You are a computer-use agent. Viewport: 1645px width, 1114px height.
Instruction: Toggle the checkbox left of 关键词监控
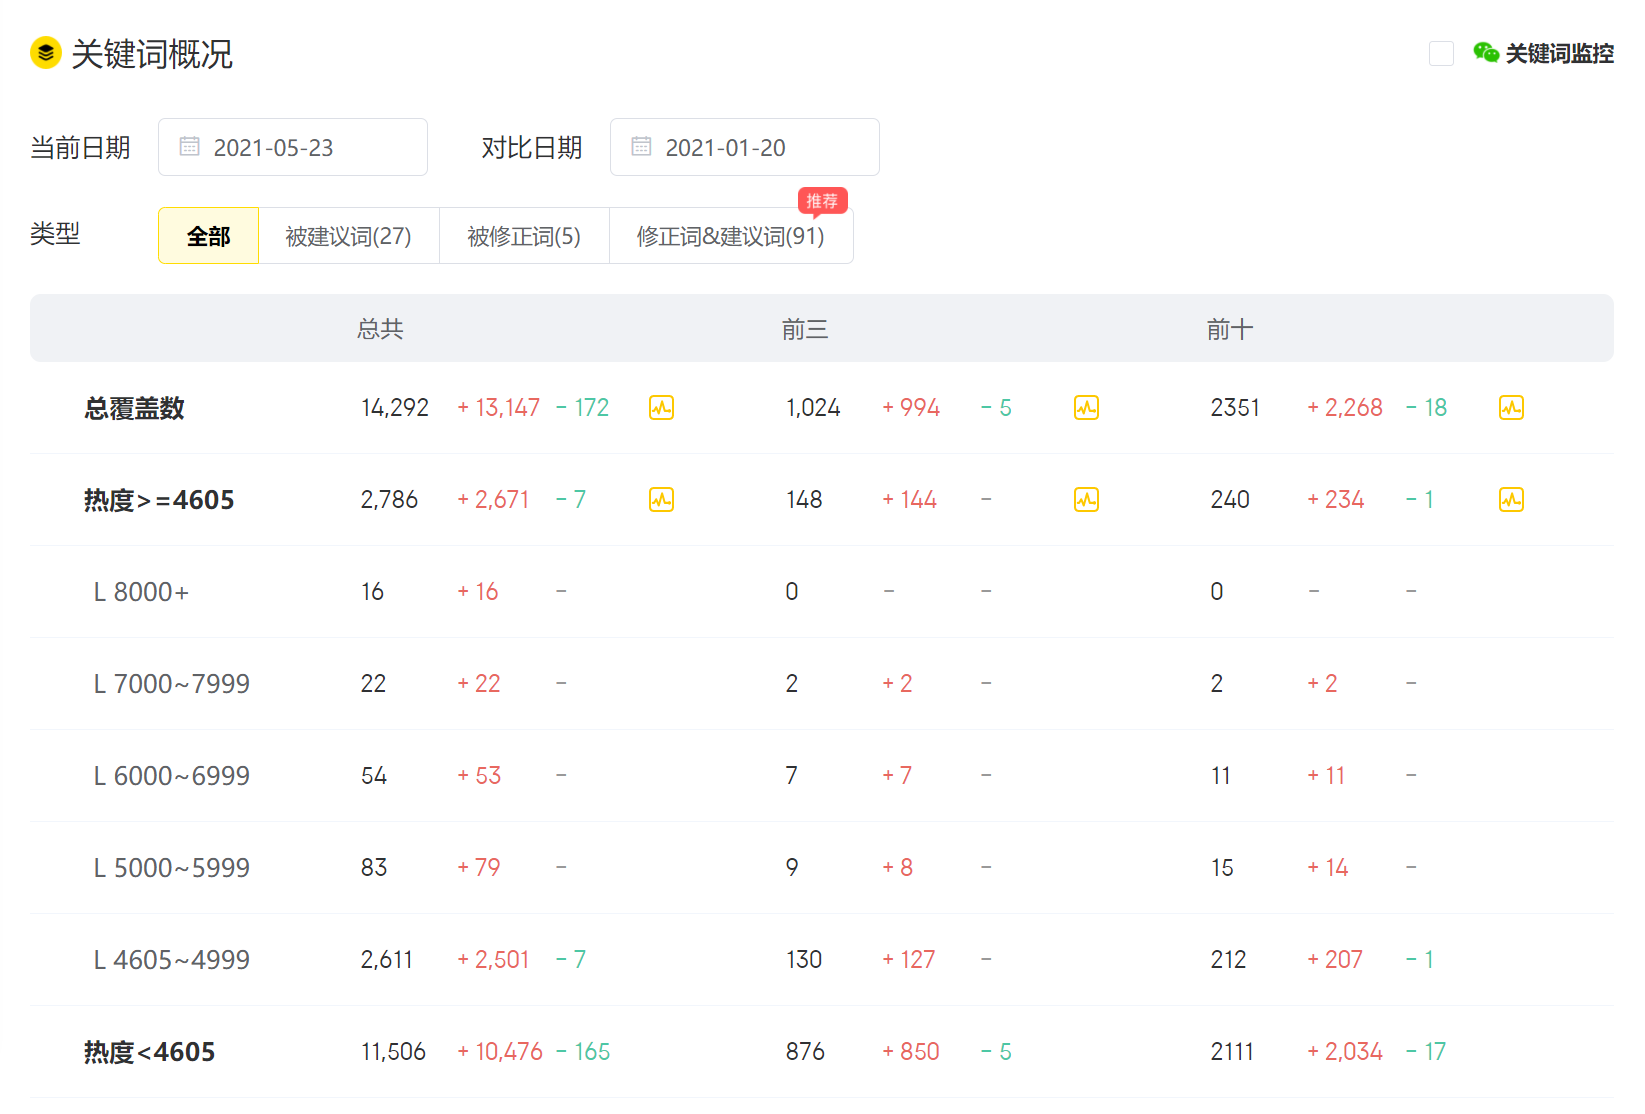point(1441,53)
